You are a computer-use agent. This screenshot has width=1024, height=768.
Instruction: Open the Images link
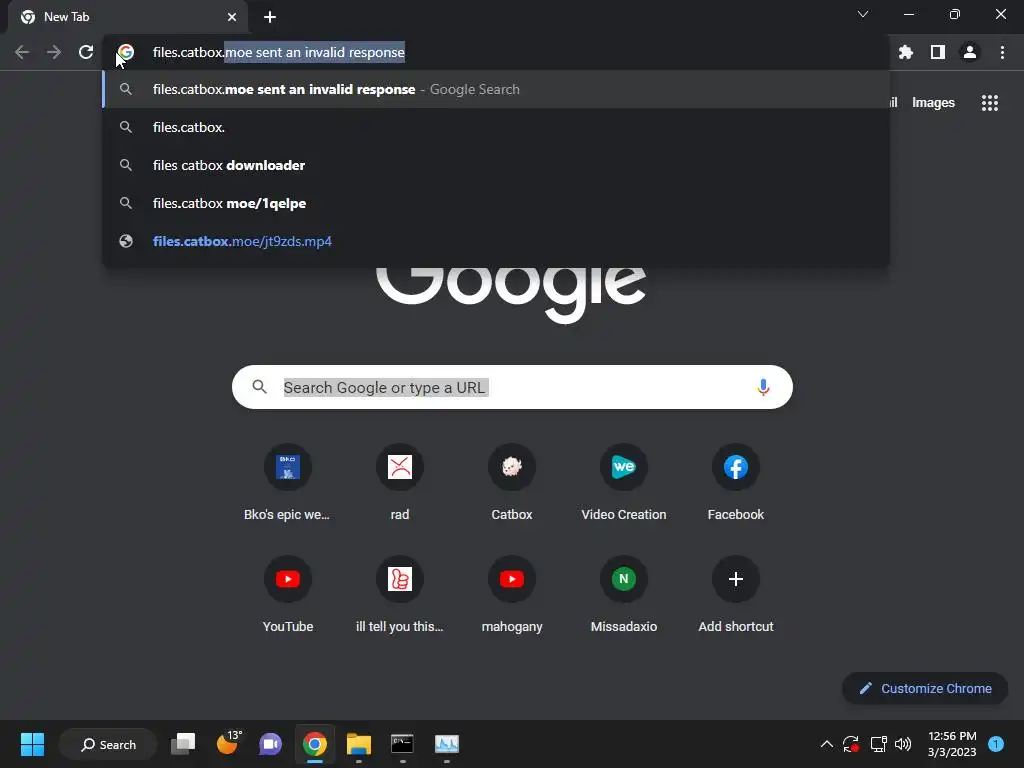933,103
